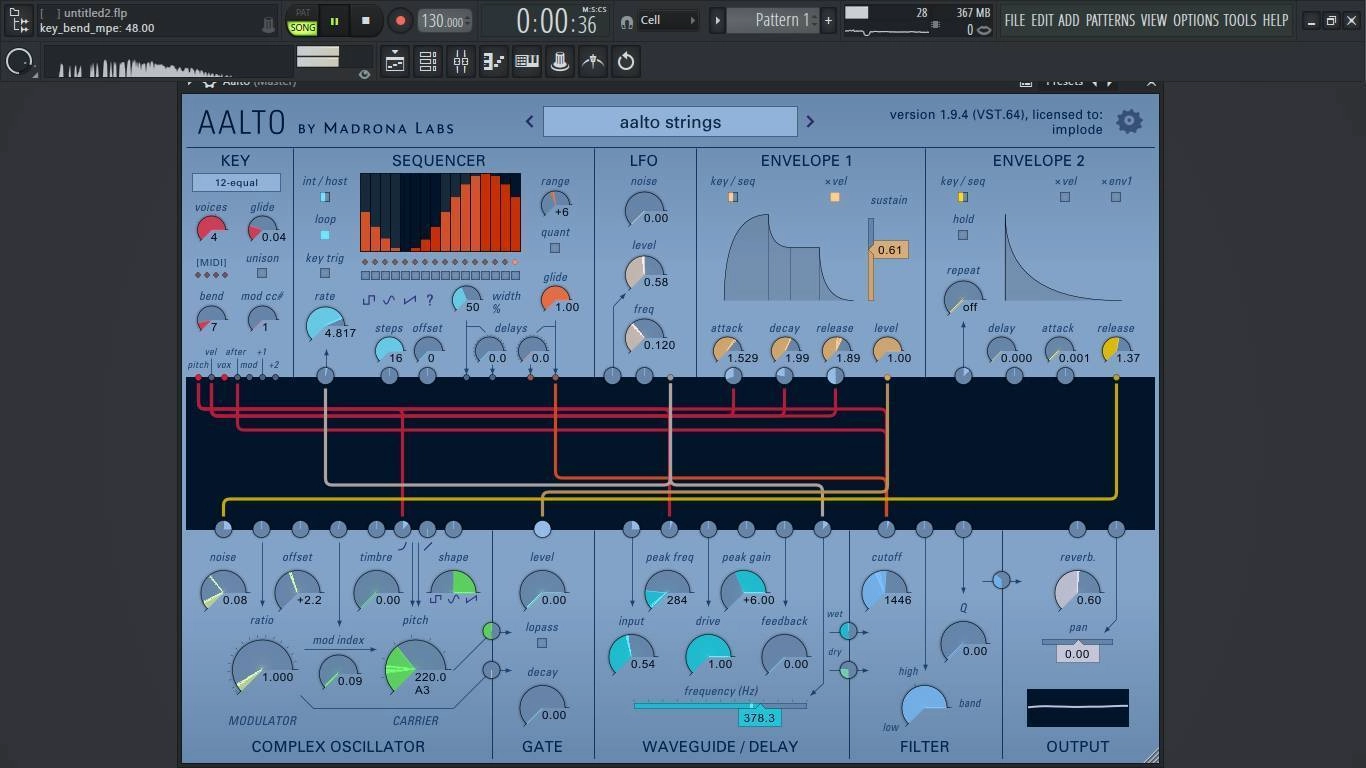Click tempo 130.000 field

pos(443,20)
